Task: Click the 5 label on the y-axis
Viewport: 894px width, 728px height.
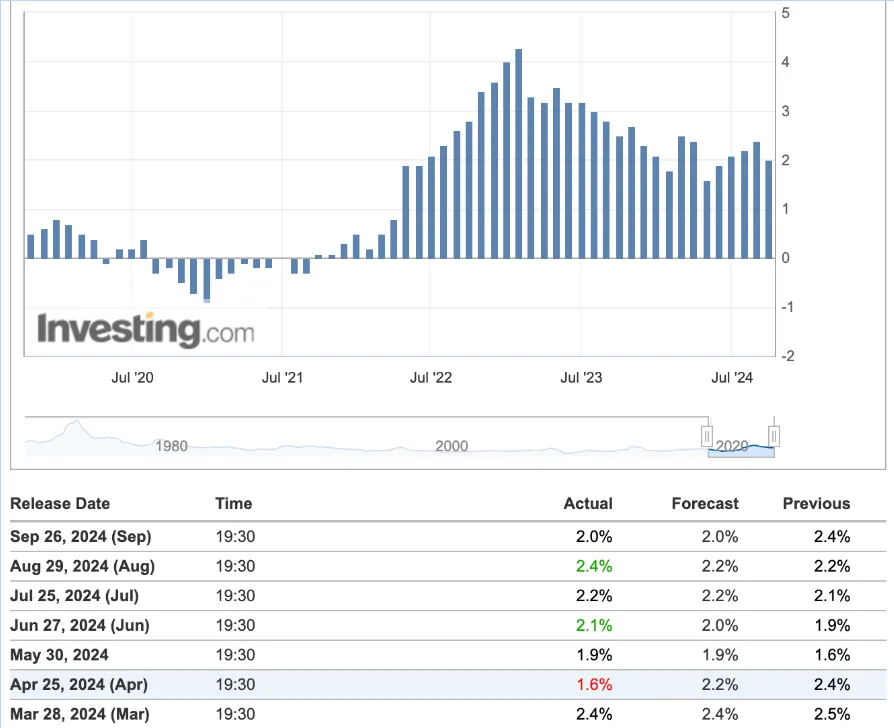Action: click(x=786, y=13)
